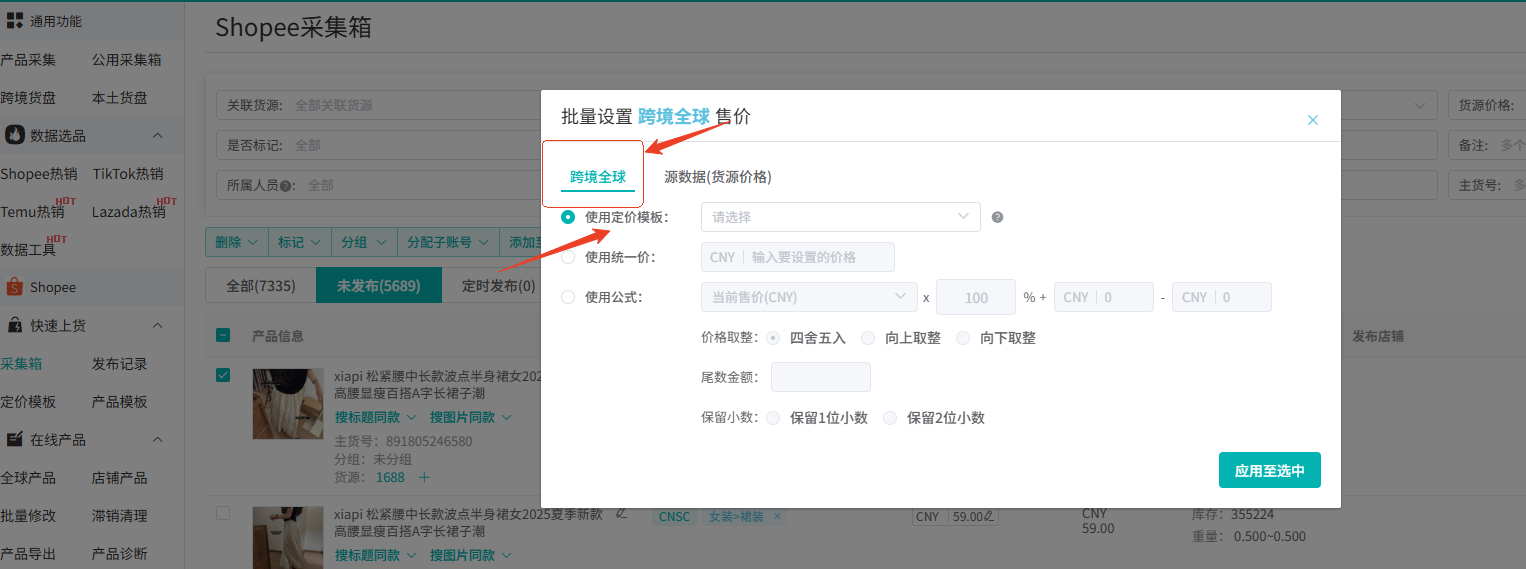Open TikTok热销 sidebar link
Screen dimensions: 1526x569
[128, 174]
